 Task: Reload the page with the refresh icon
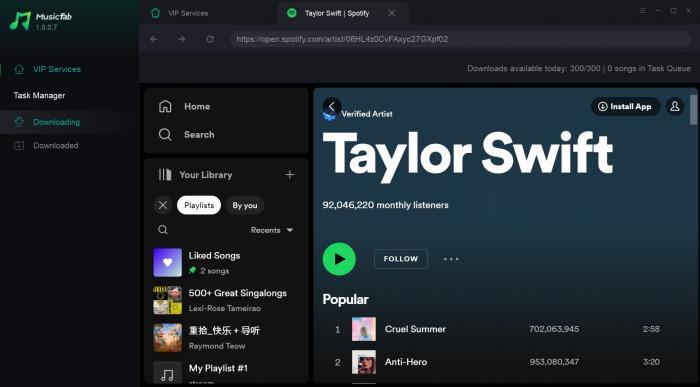click(x=210, y=39)
